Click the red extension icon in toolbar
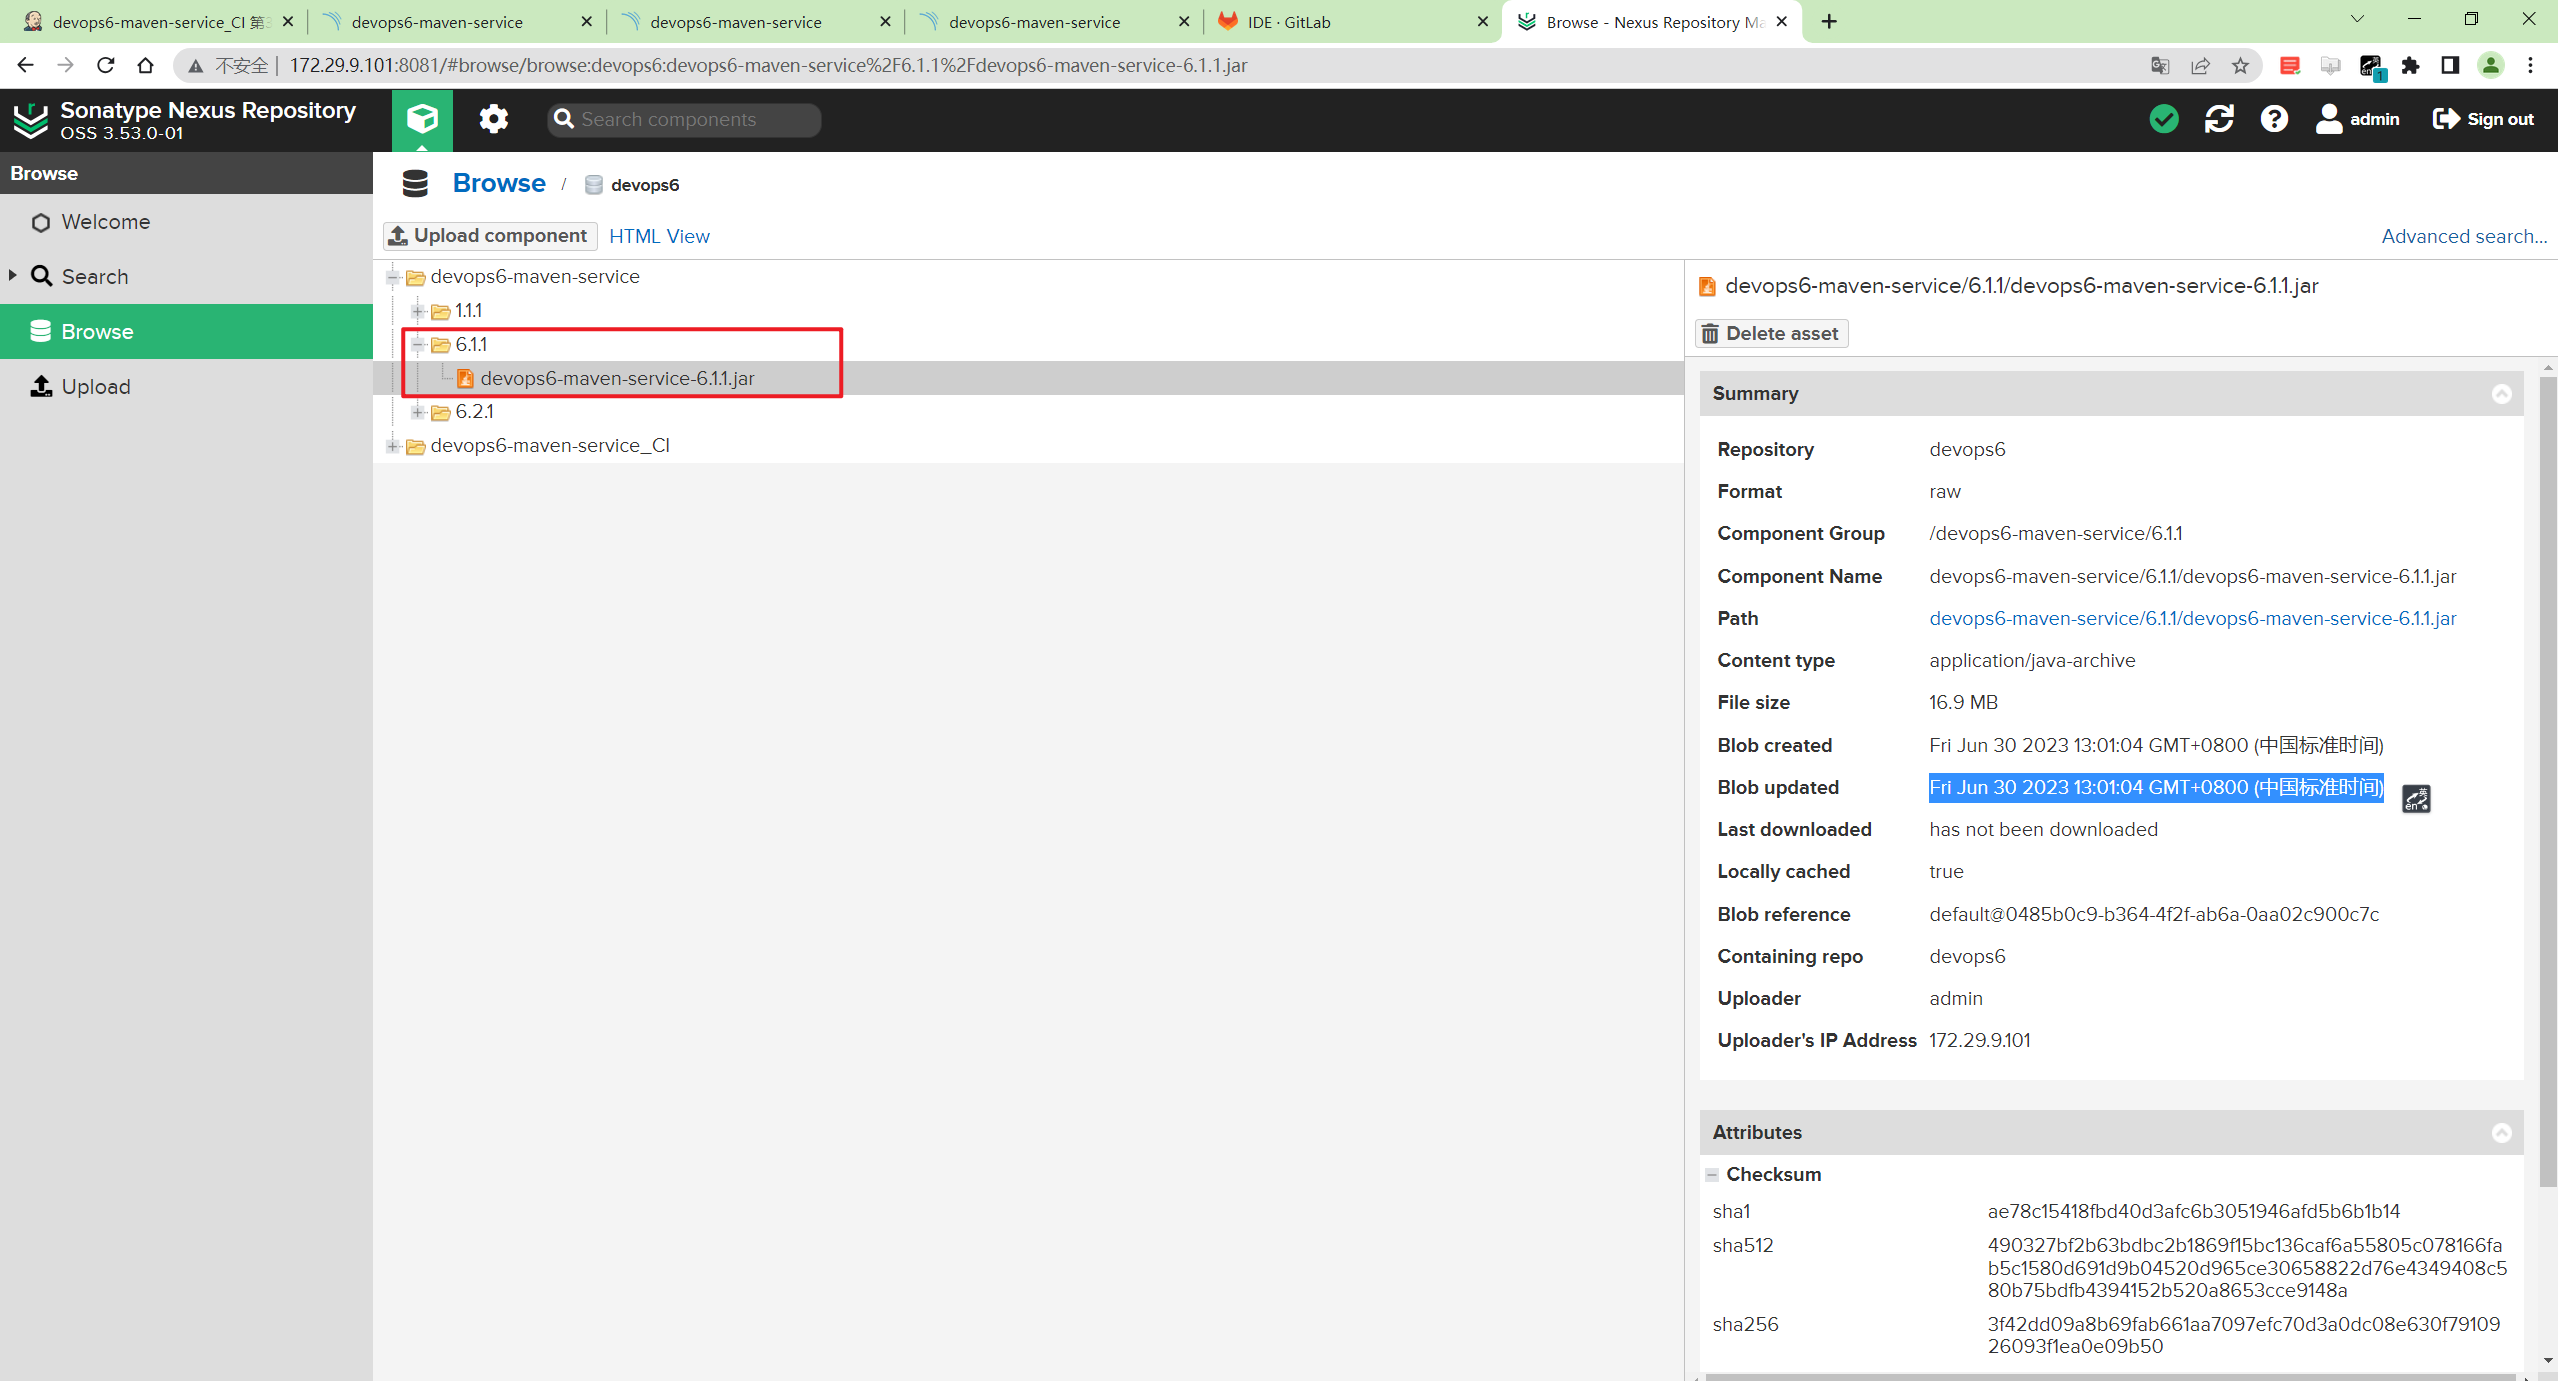 2289,66
